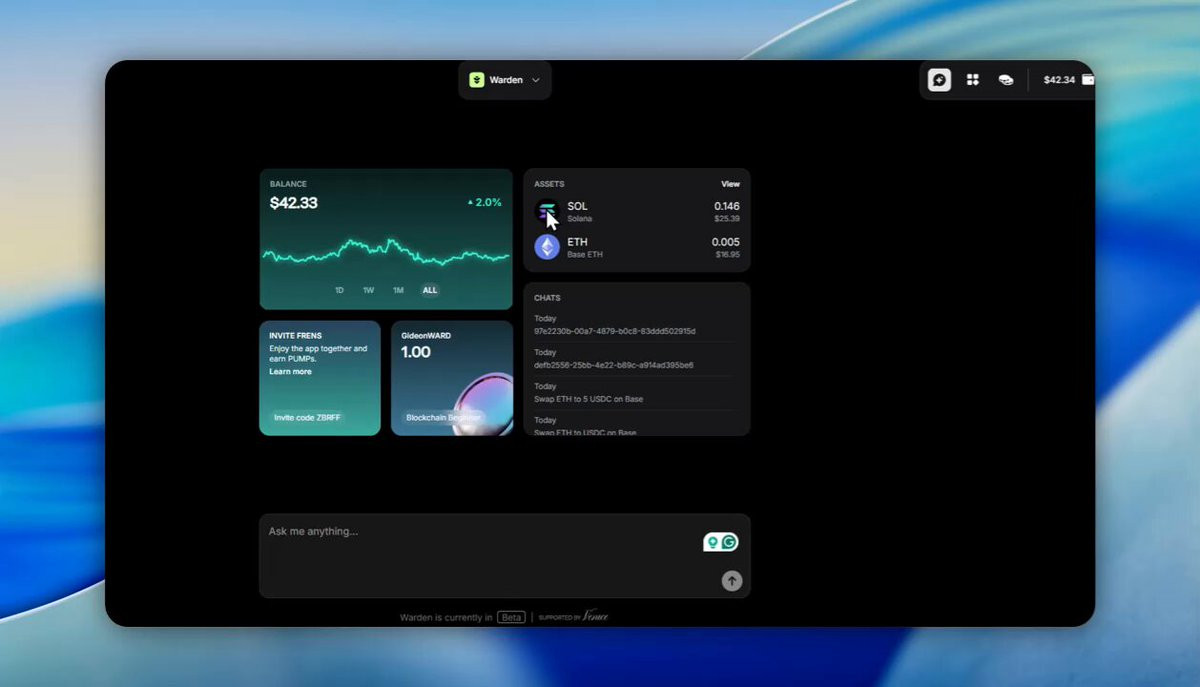
Task: Send message with the up-arrow button
Action: pyautogui.click(x=732, y=581)
